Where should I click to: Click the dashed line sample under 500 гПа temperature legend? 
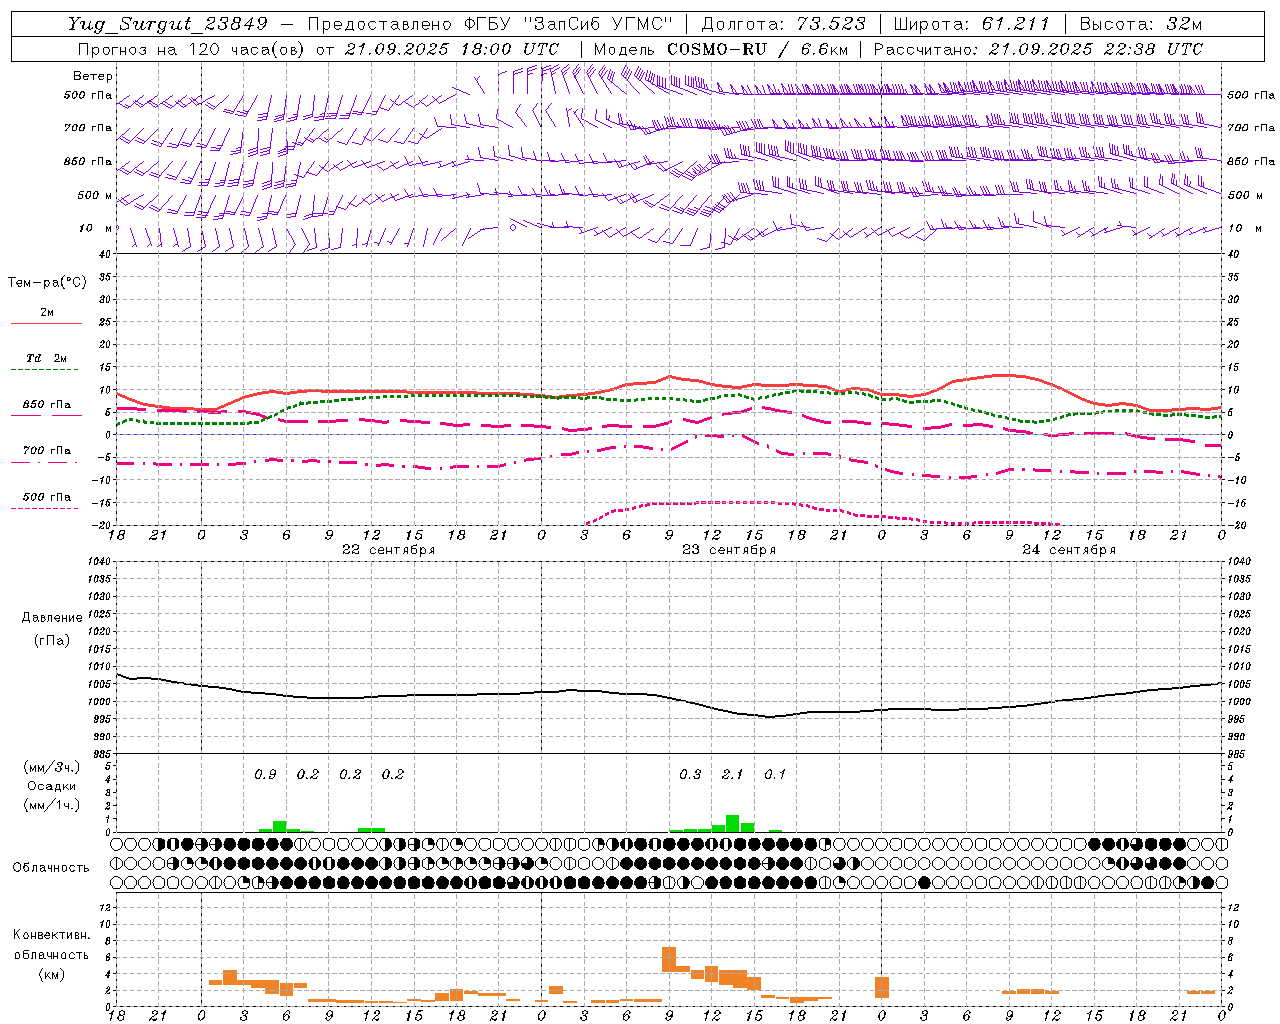(x=47, y=508)
